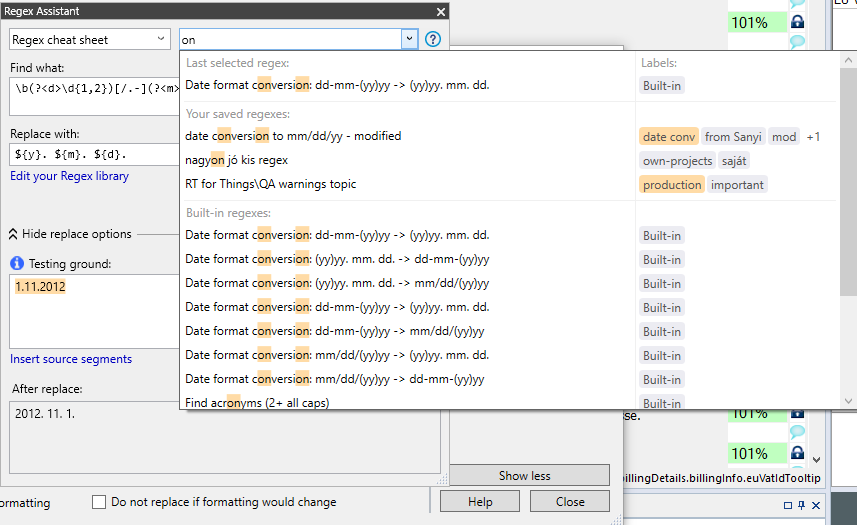This screenshot has width=857, height=525.
Task: Toggle the 'date conv' label chip
Action: tap(668, 136)
